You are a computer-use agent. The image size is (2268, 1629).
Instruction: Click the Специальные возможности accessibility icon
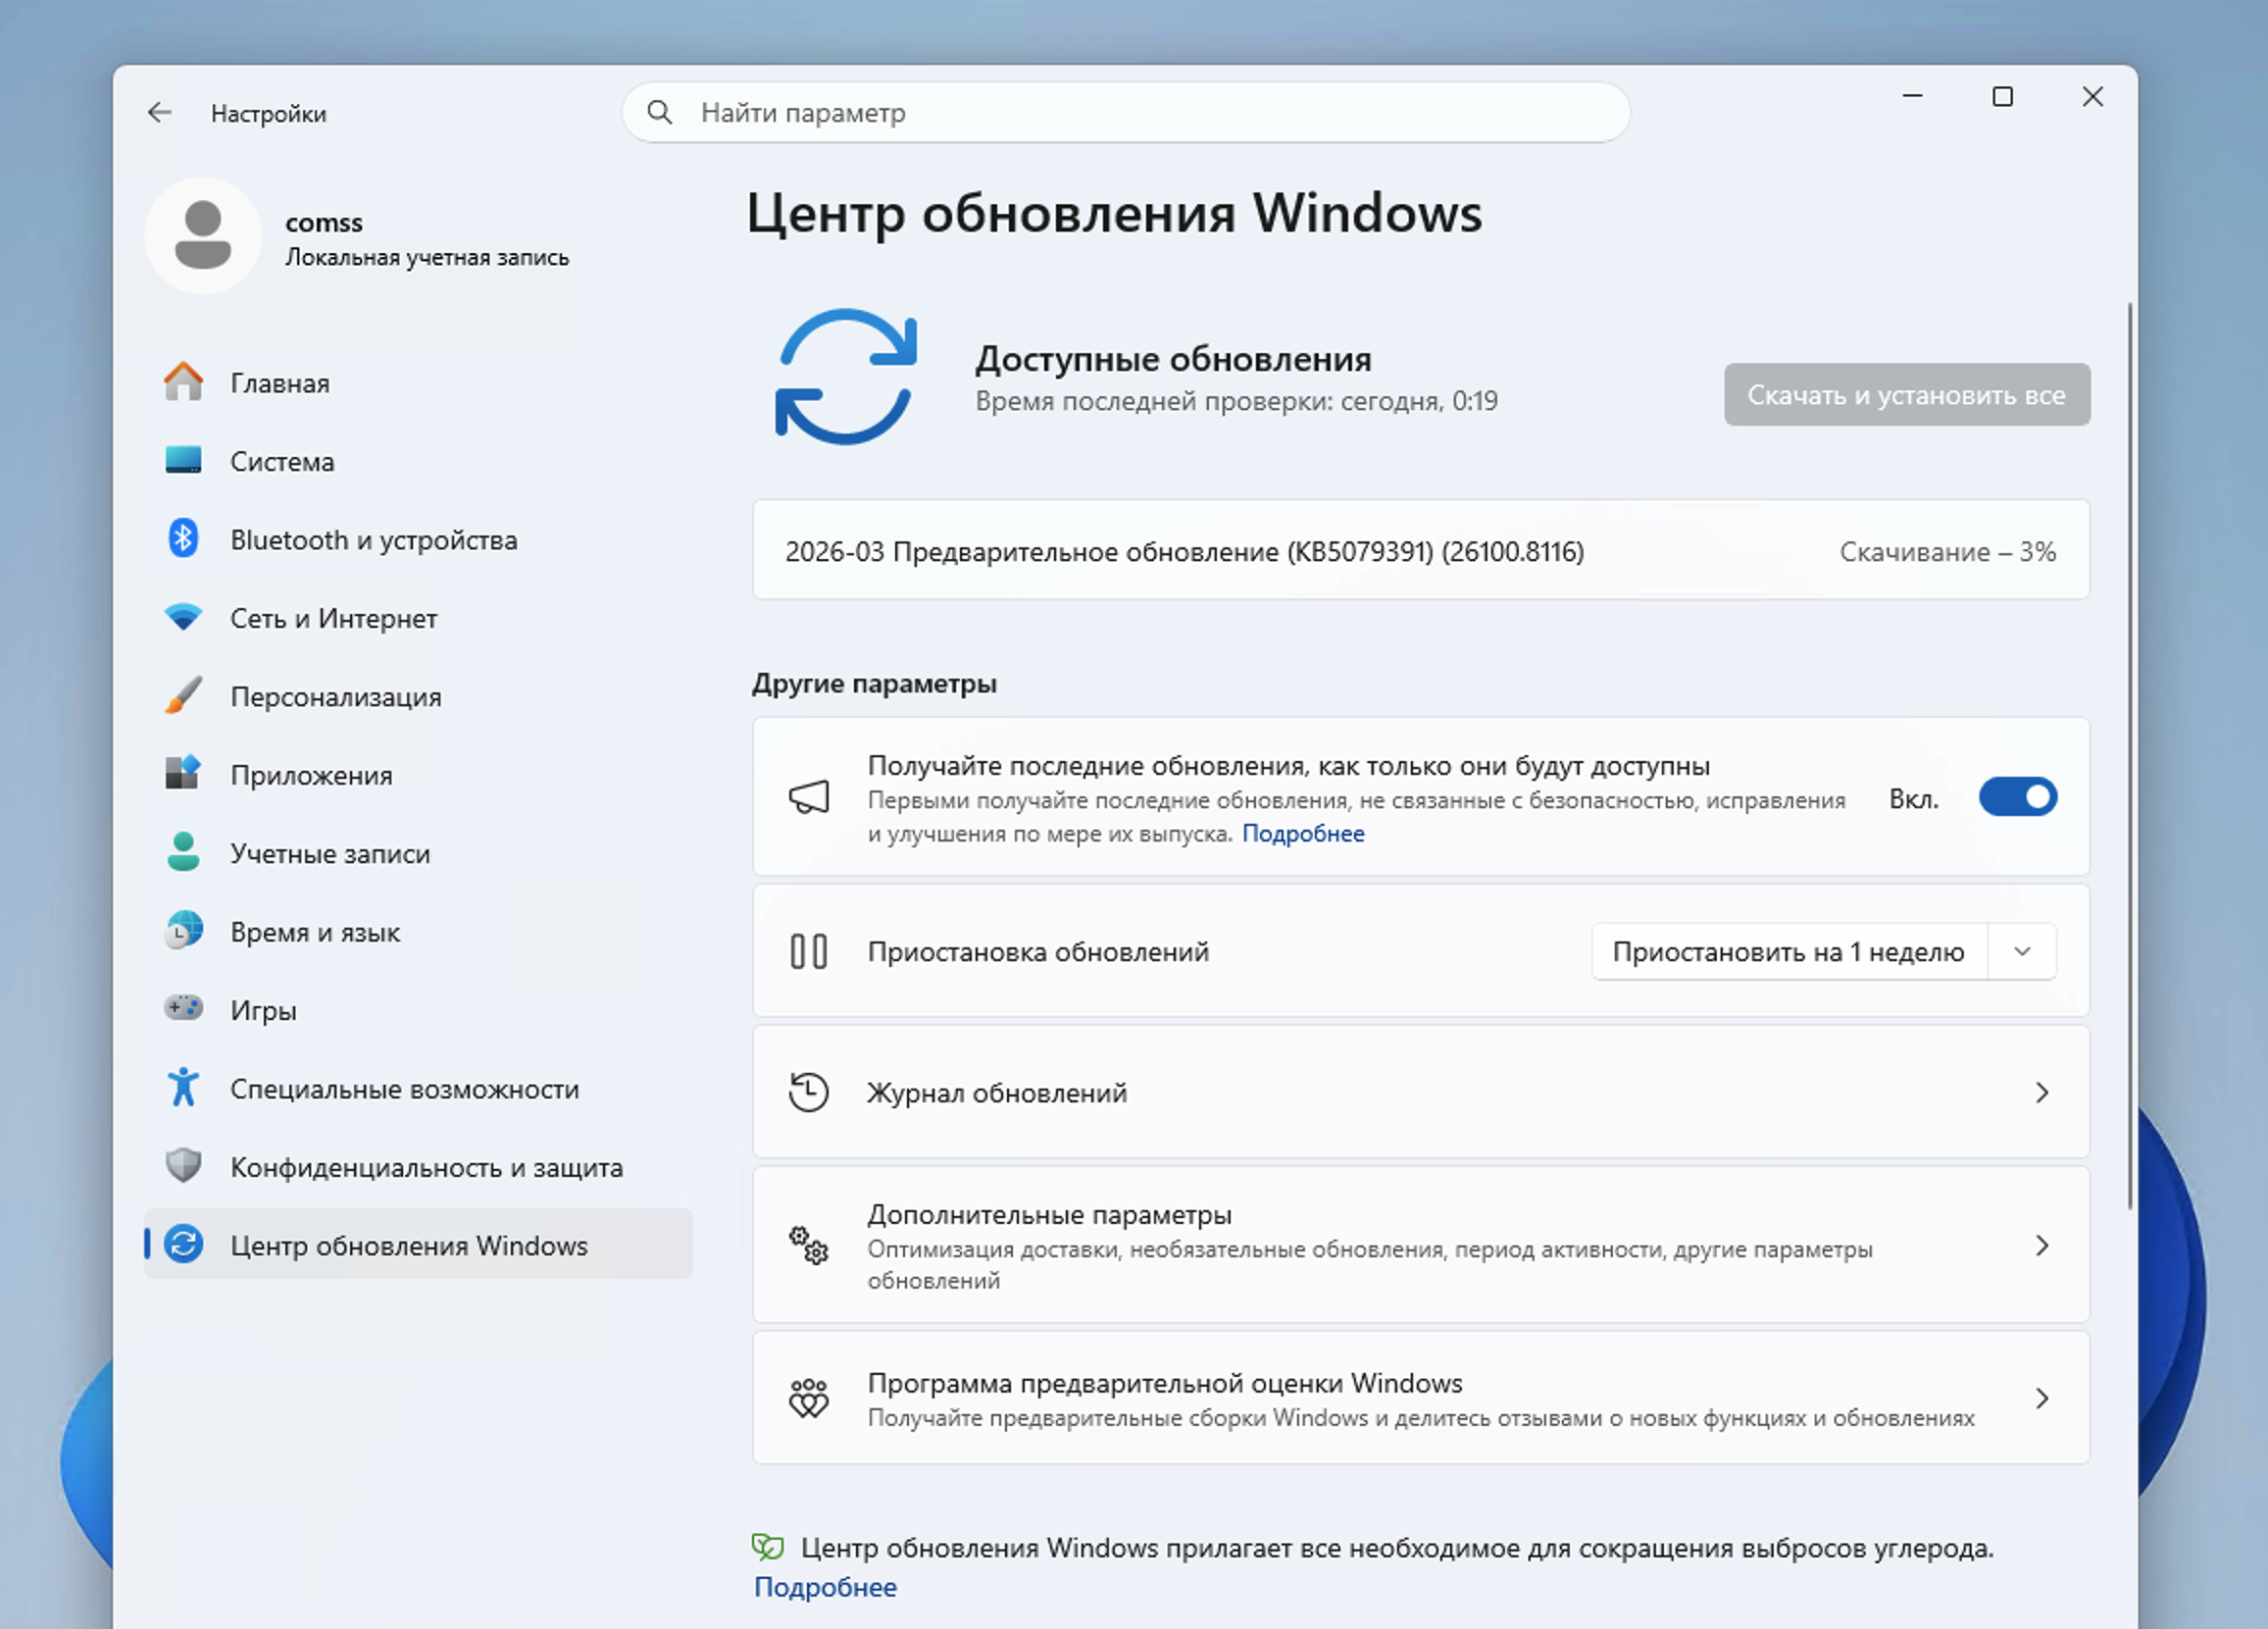183,1087
